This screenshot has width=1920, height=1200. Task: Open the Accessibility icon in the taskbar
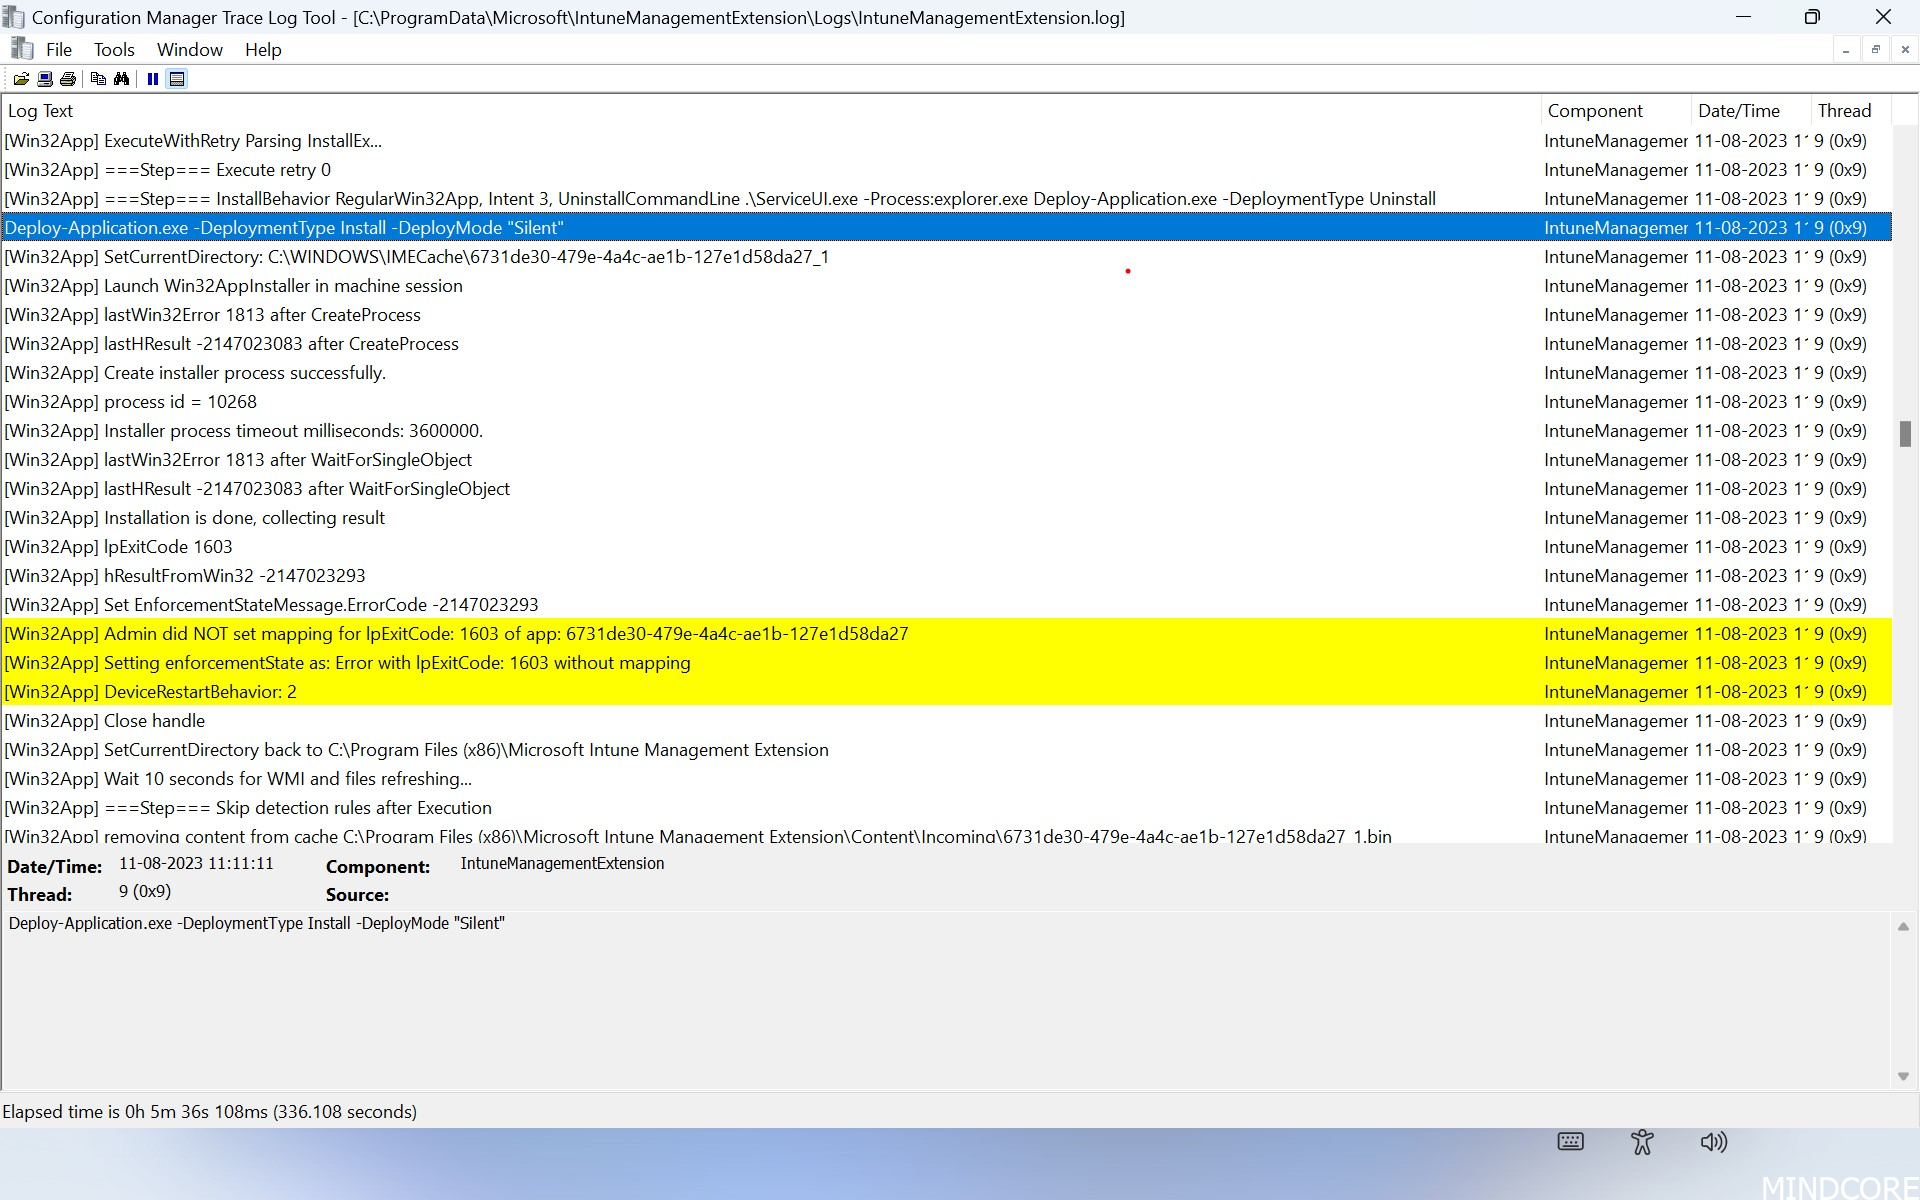[x=1643, y=1141]
